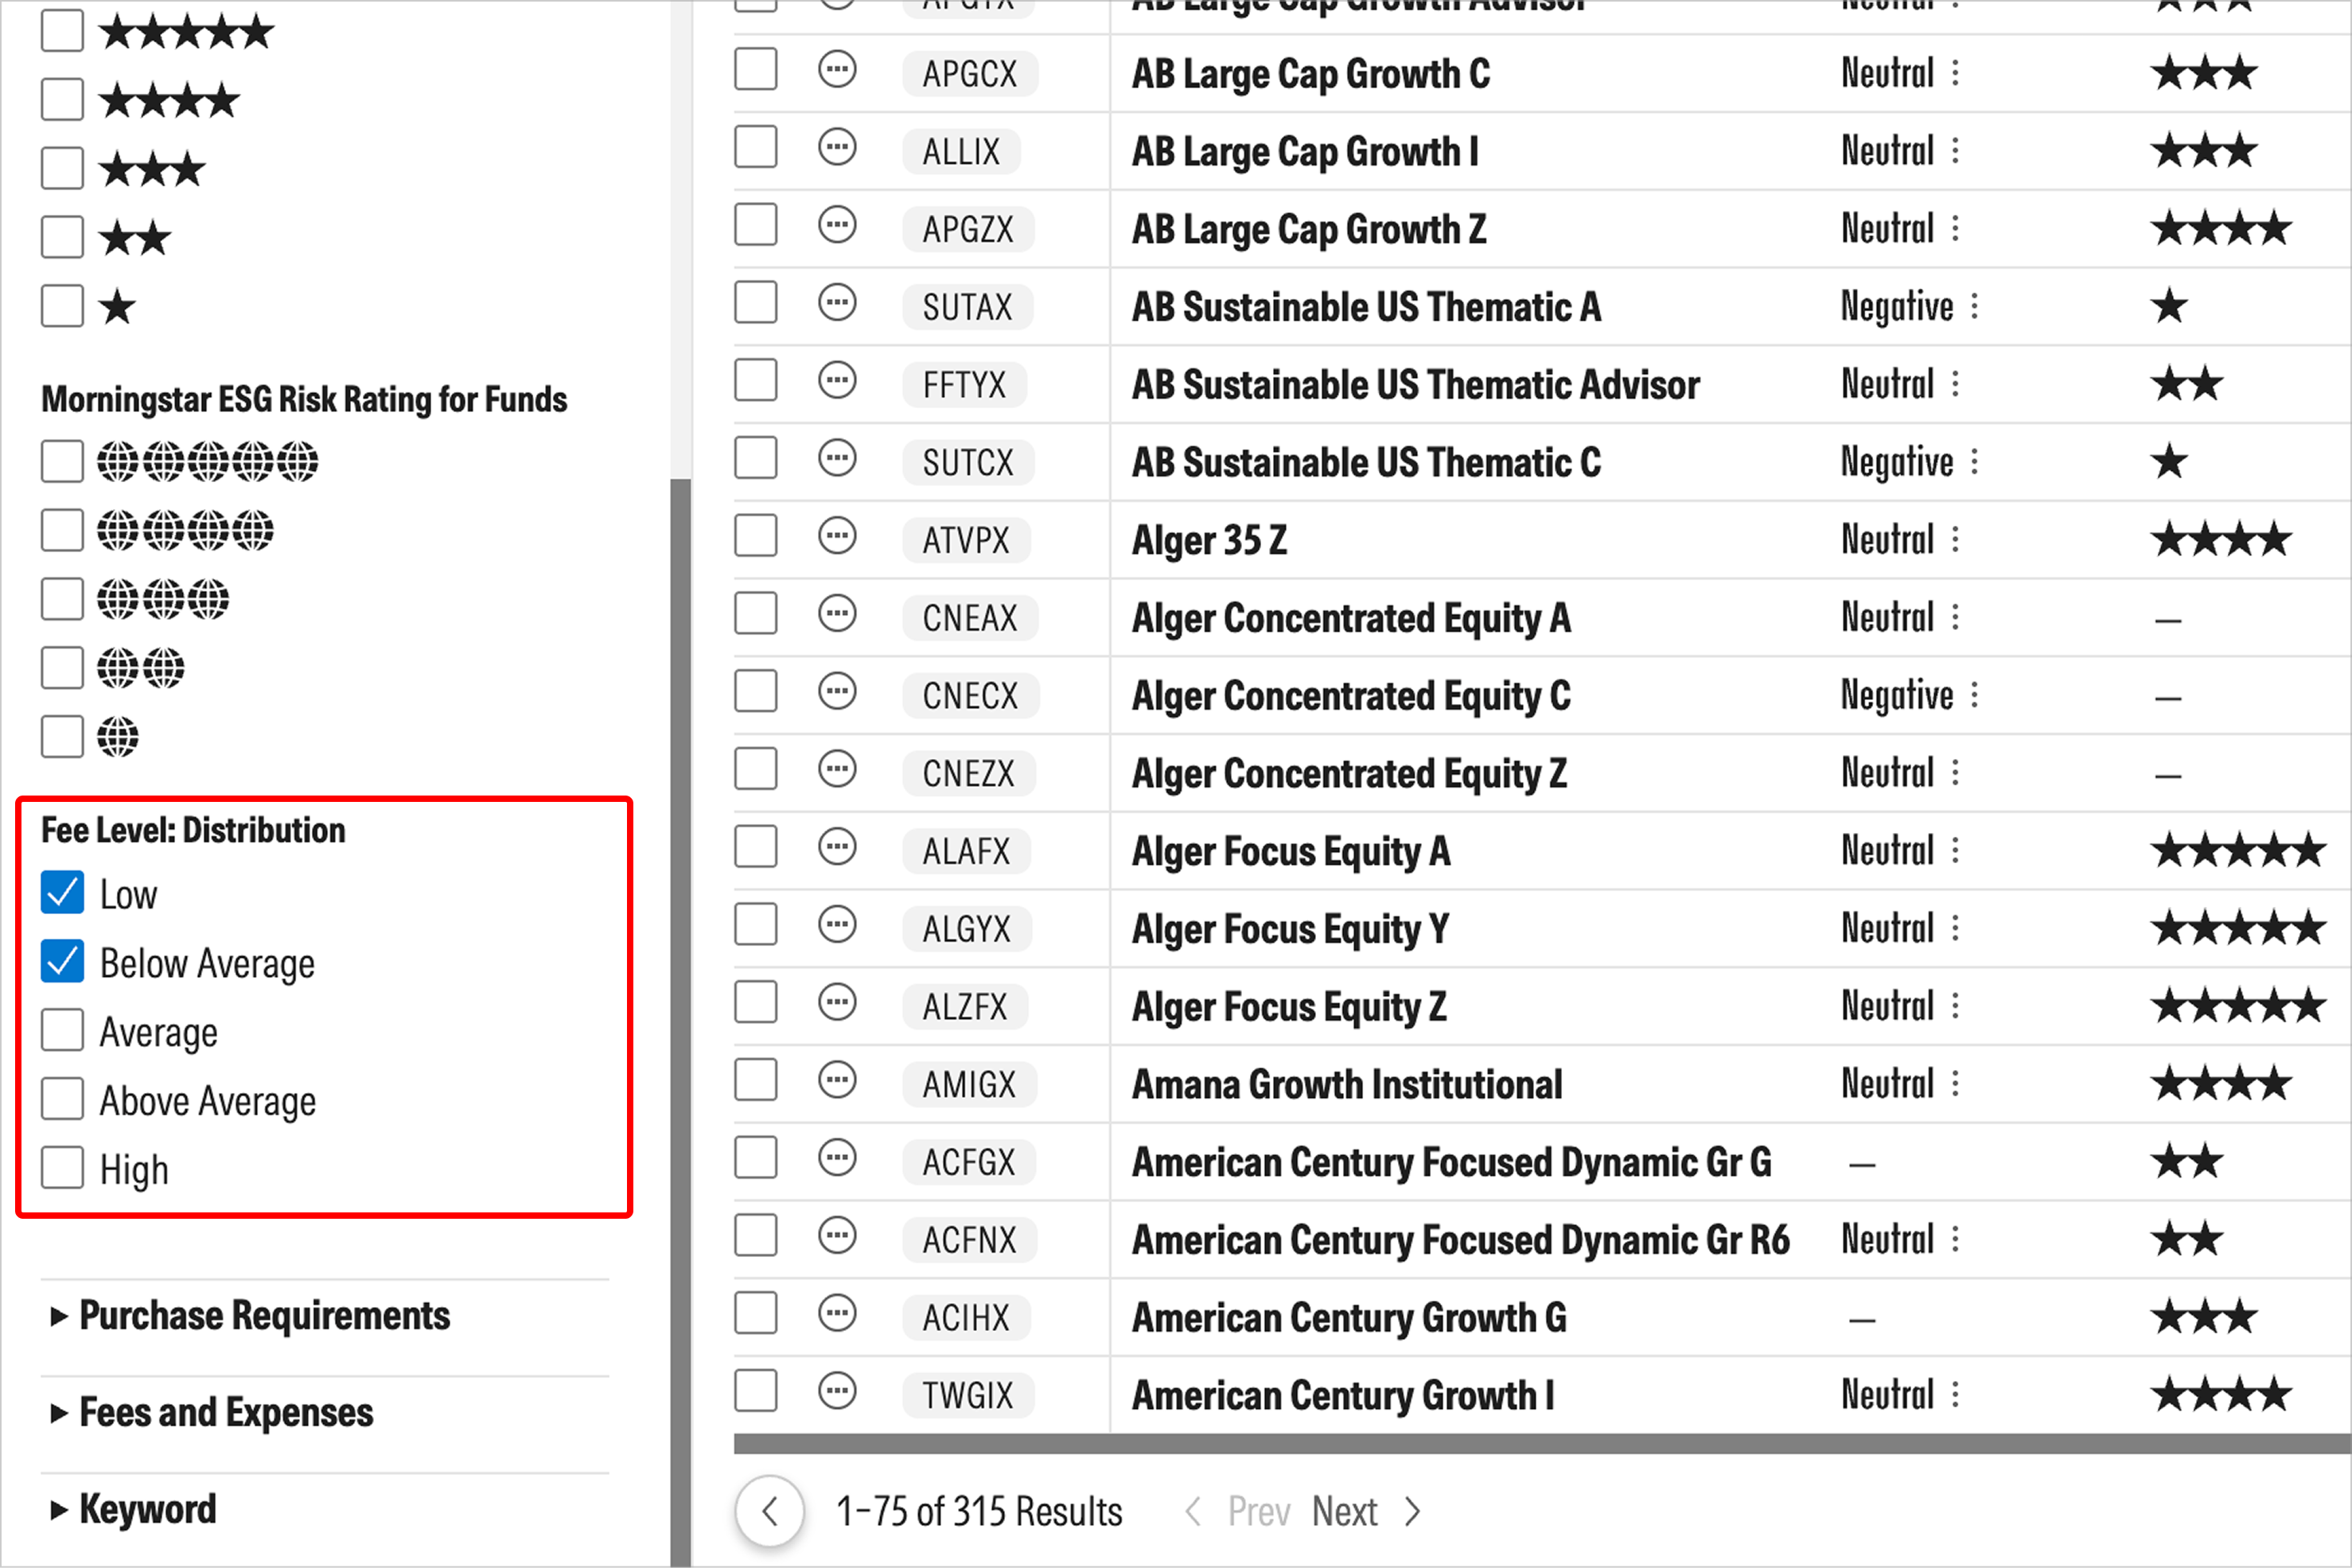Check the Average fee level box
Screen dimensions: 2352x1568
click(x=62, y=1031)
